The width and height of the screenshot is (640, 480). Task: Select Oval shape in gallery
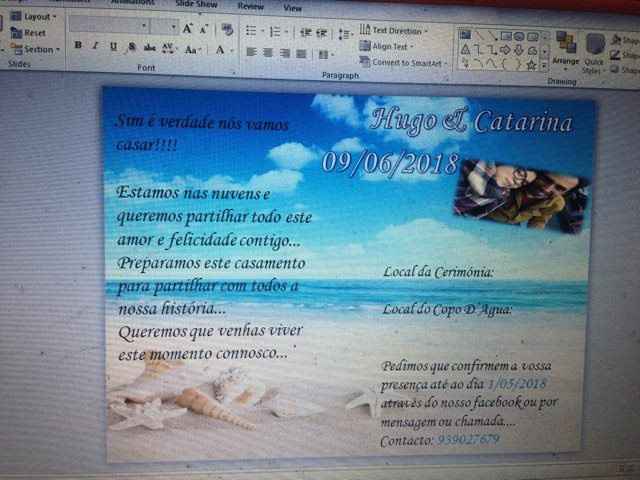[519, 37]
